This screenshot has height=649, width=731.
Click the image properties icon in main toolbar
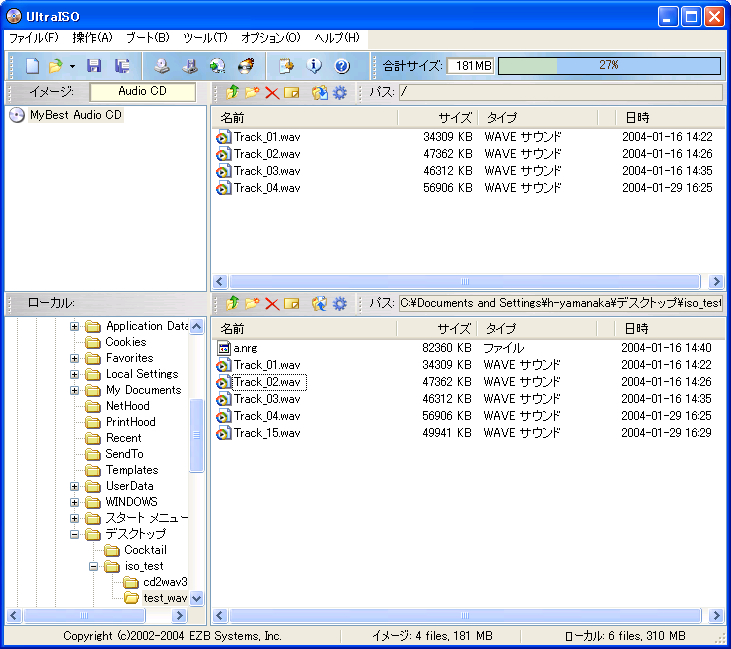pos(286,66)
